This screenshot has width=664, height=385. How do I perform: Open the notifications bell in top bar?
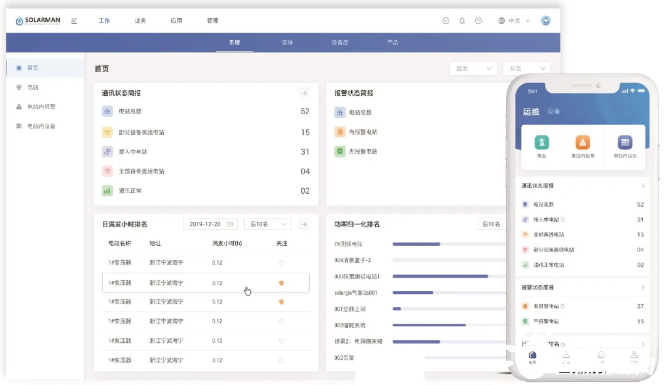tap(462, 20)
